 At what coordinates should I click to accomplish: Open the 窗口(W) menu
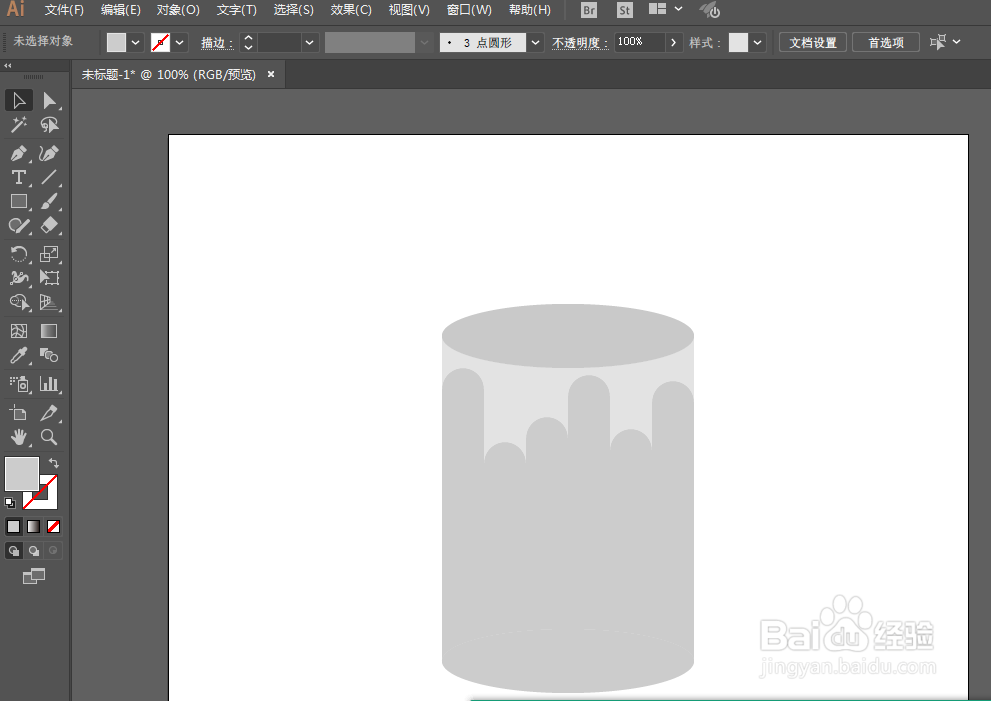click(468, 11)
